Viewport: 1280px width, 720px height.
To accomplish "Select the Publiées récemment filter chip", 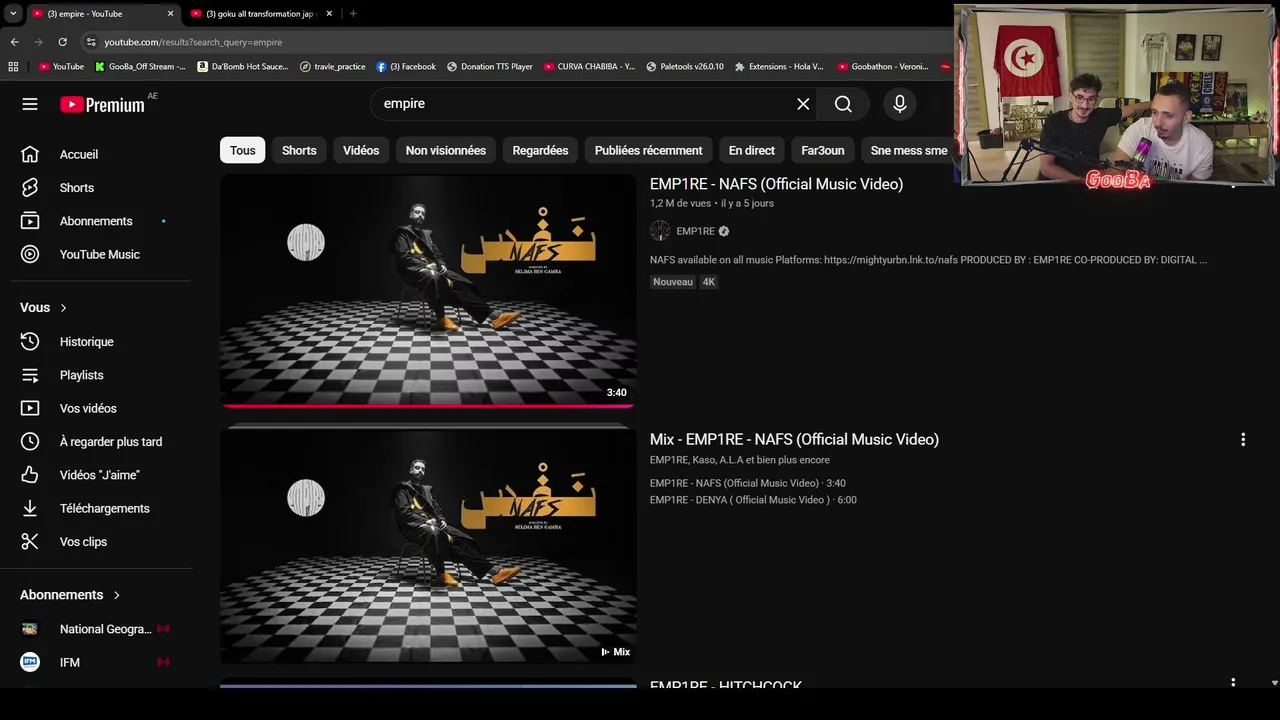I will click(x=648, y=151).
